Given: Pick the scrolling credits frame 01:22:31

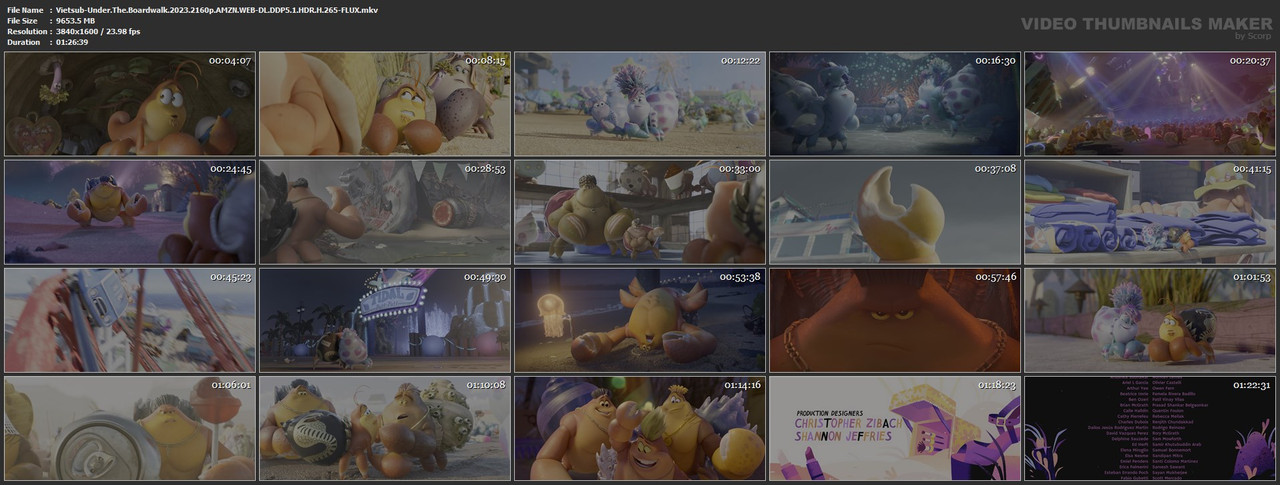Looking at the screenshot, I should 1150,428.
